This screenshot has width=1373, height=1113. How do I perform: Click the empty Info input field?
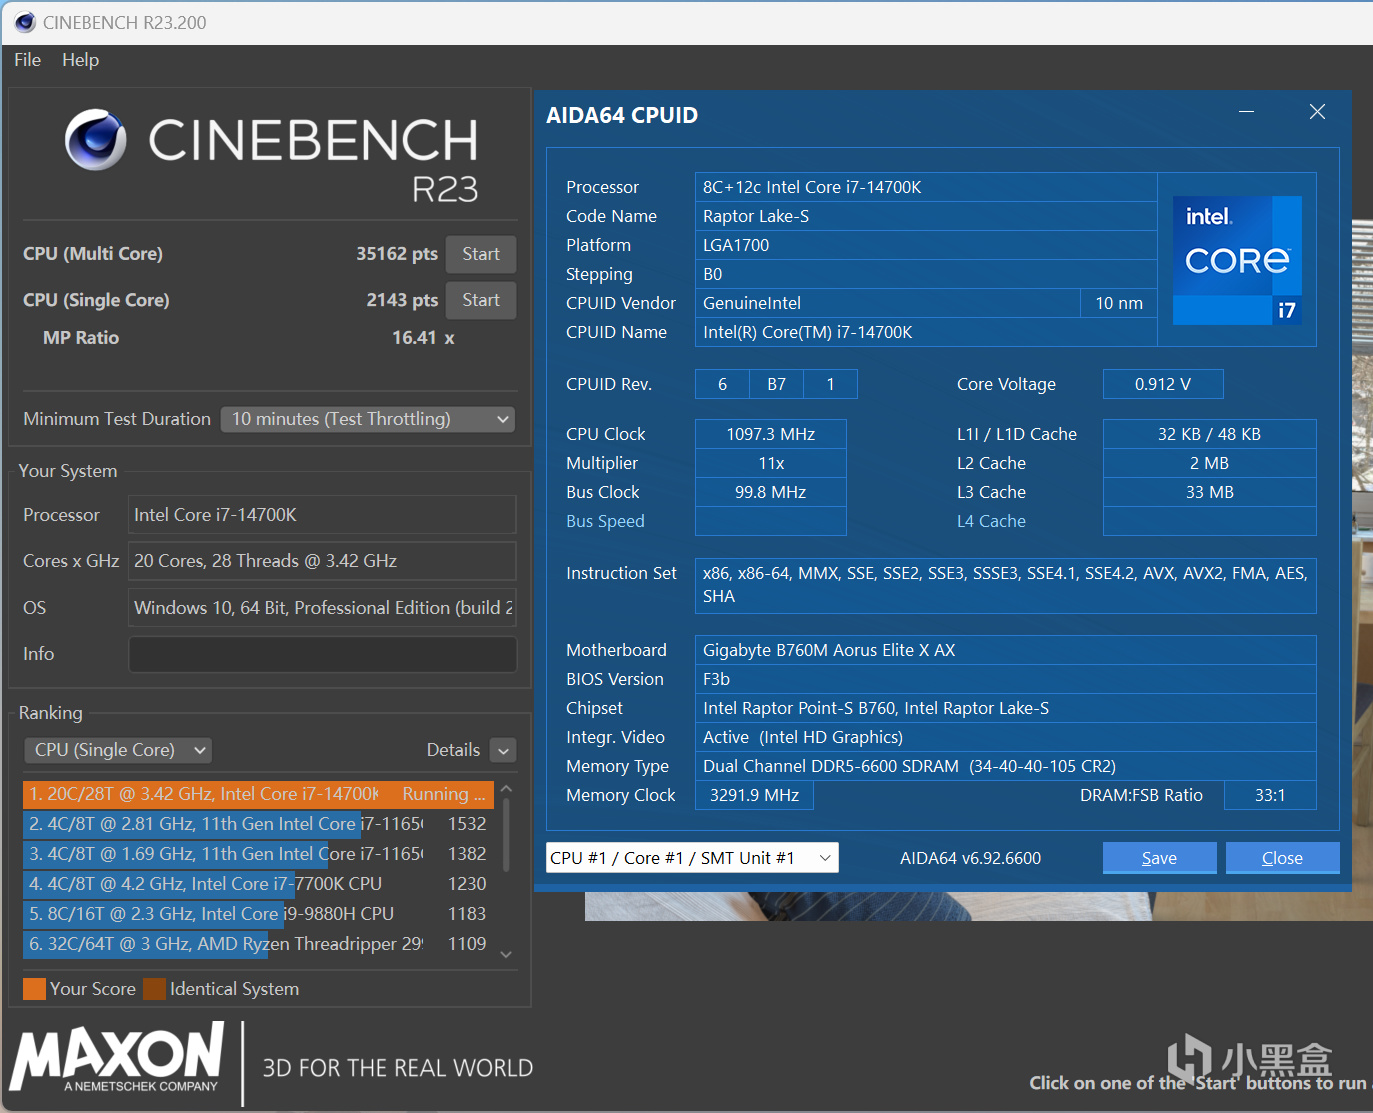click(x=322, y=654)
